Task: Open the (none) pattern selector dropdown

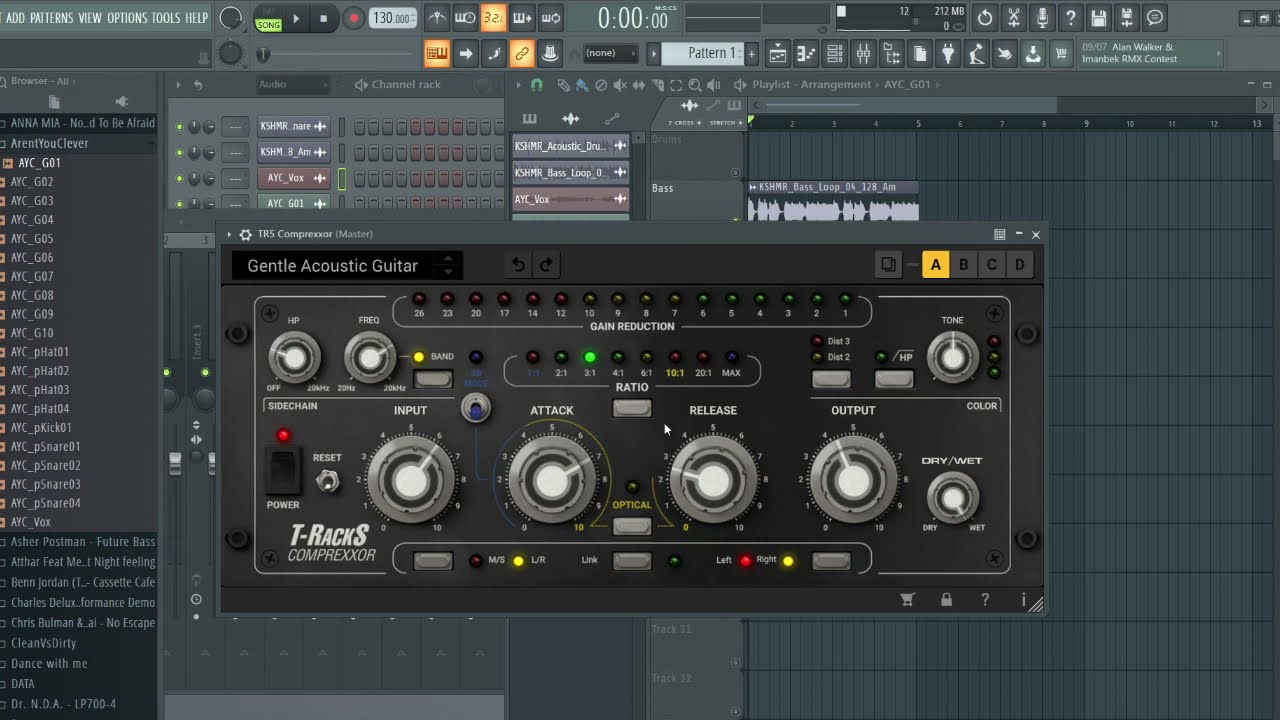Action: tap(609, 54)
